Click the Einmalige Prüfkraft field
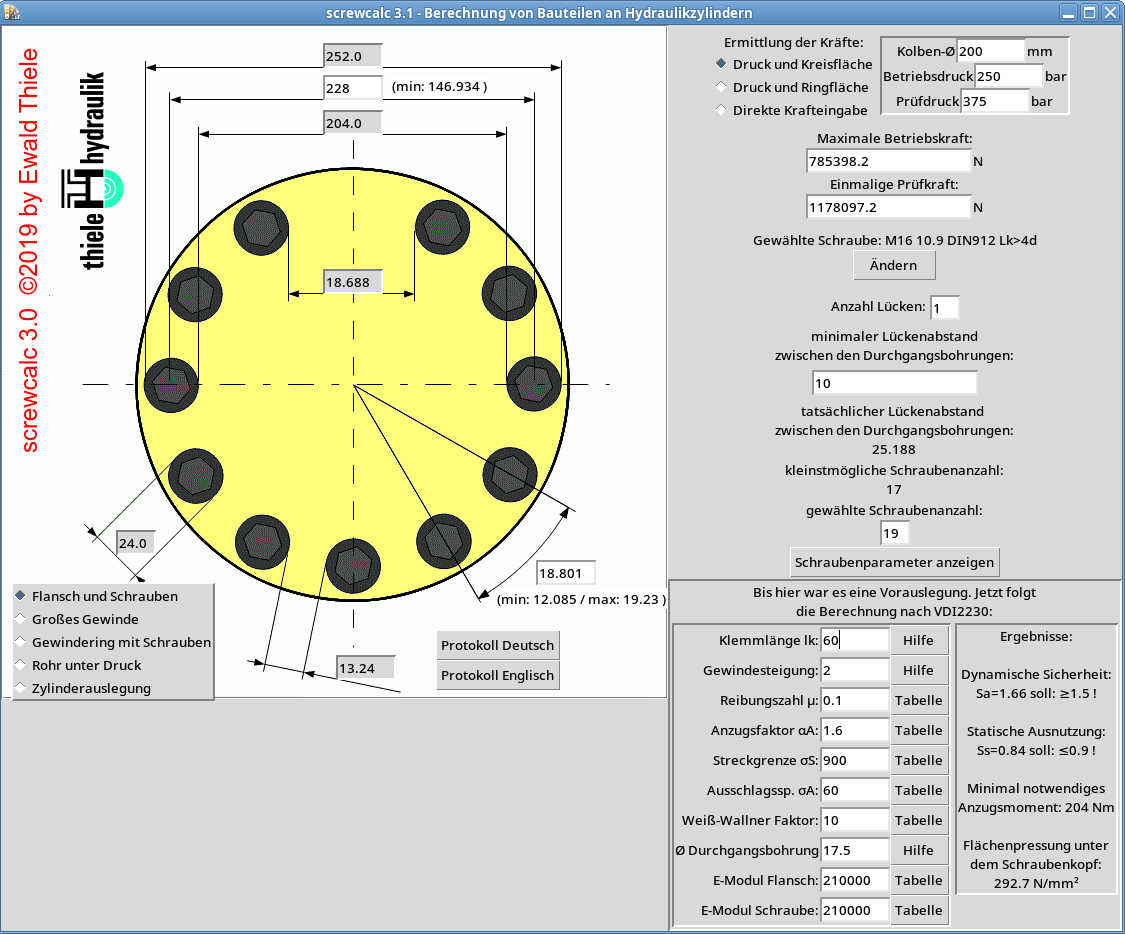The height and width of the screenshot is (934, 1125). point(888,207)
